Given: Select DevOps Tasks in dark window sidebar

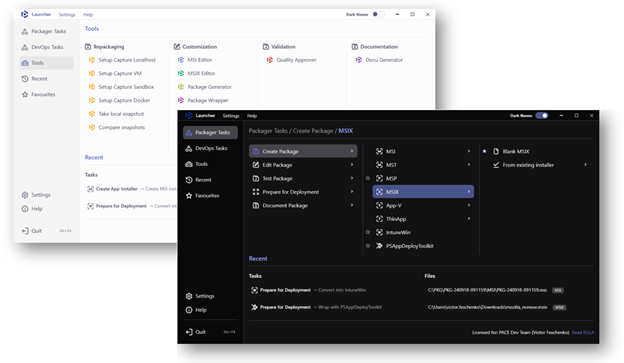Looking at the screenshot, I should [x=210, y=148].
